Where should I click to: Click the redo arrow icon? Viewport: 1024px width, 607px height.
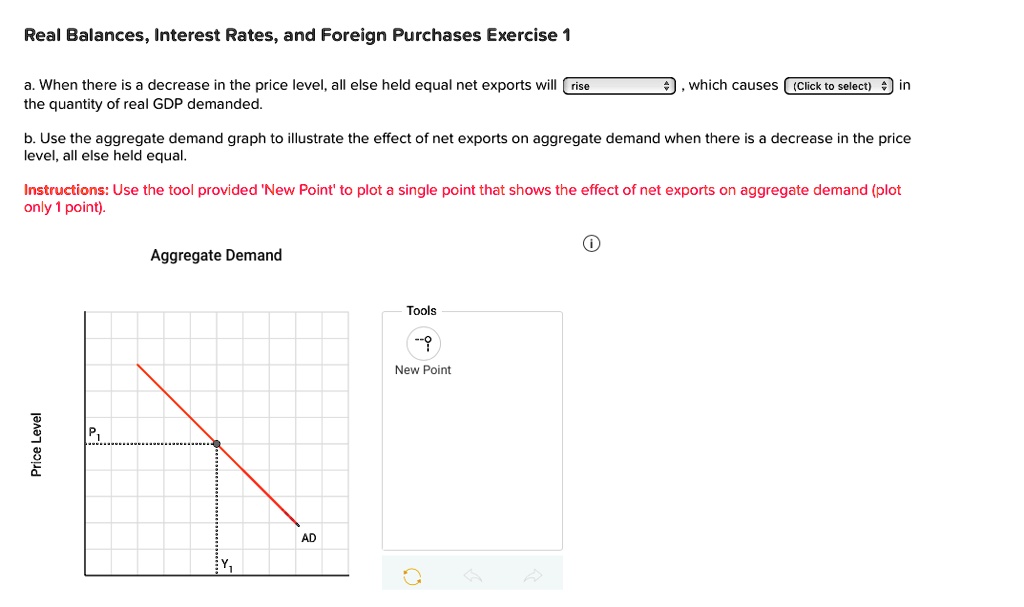pyautogui.click(x=534, y=575)
